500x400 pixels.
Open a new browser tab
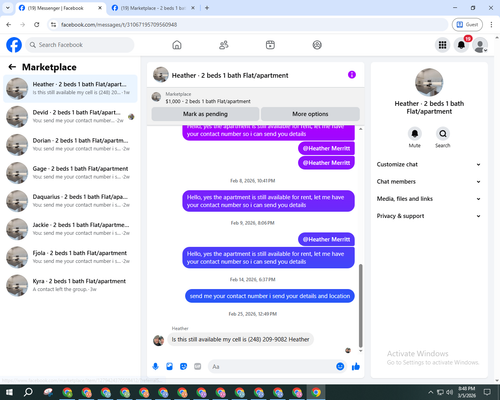click(207, 8)
